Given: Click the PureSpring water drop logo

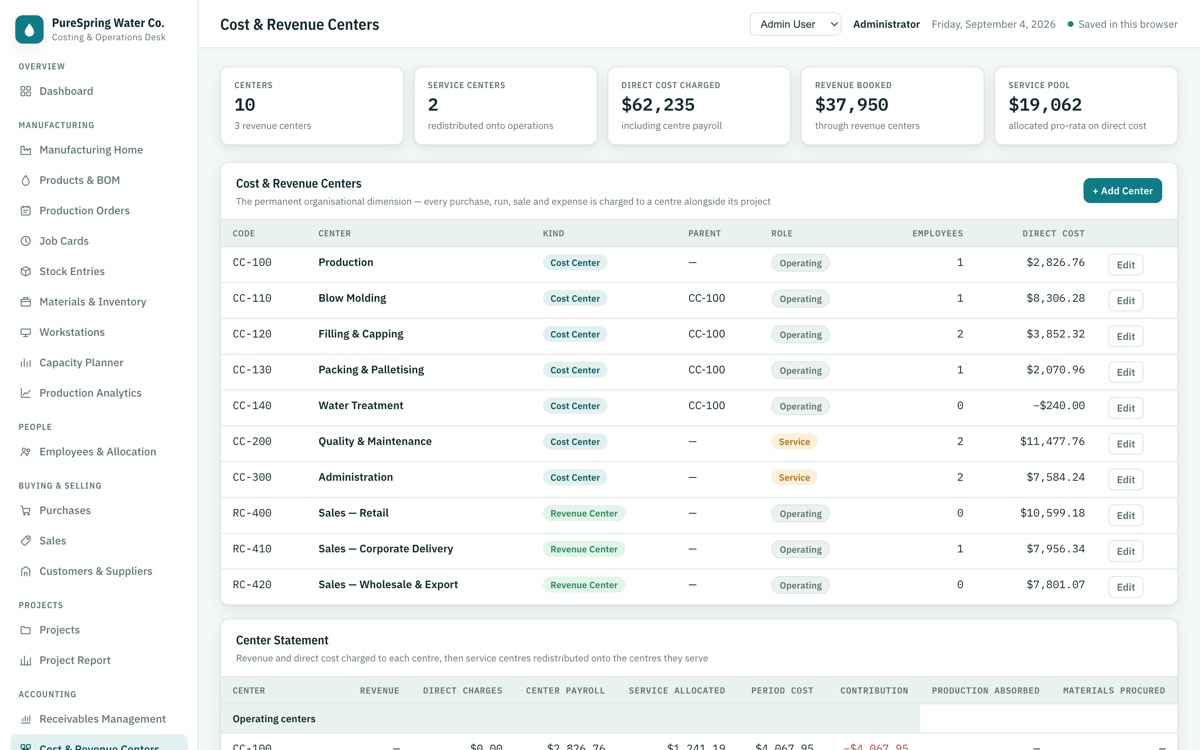Looking at the screenshot, I should [x=29, y=29].
